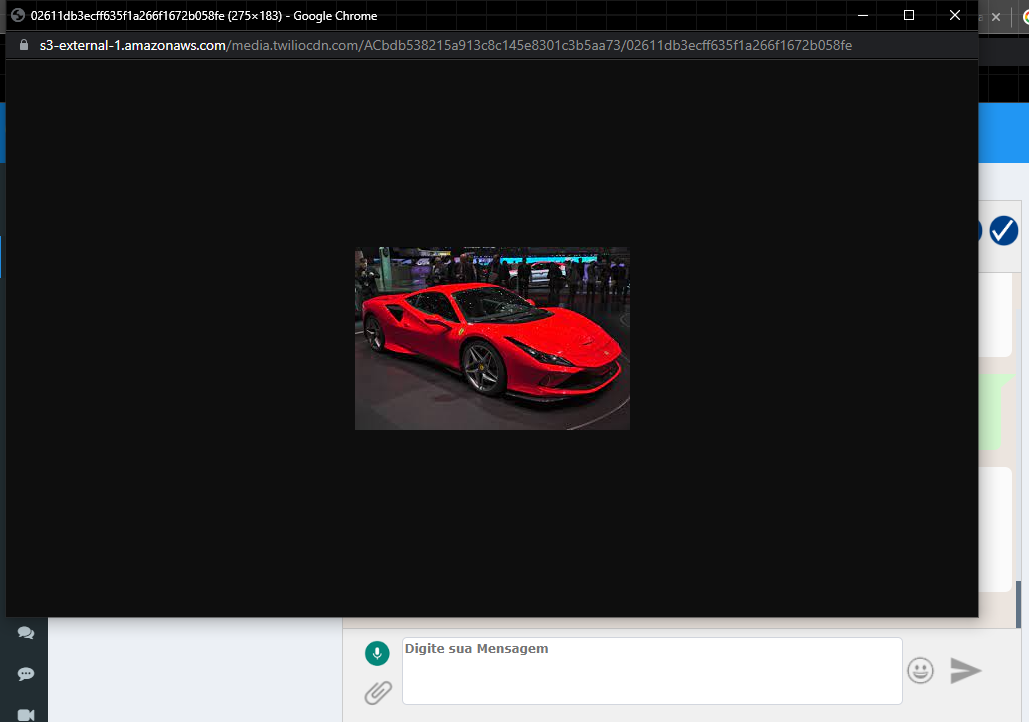Focus the 'Digite sua Mensagem' text field

coord(652,671)
